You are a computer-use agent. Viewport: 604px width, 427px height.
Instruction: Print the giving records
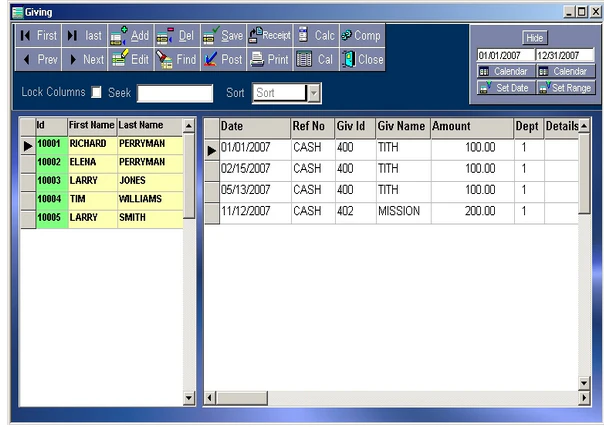coord(270,59)
